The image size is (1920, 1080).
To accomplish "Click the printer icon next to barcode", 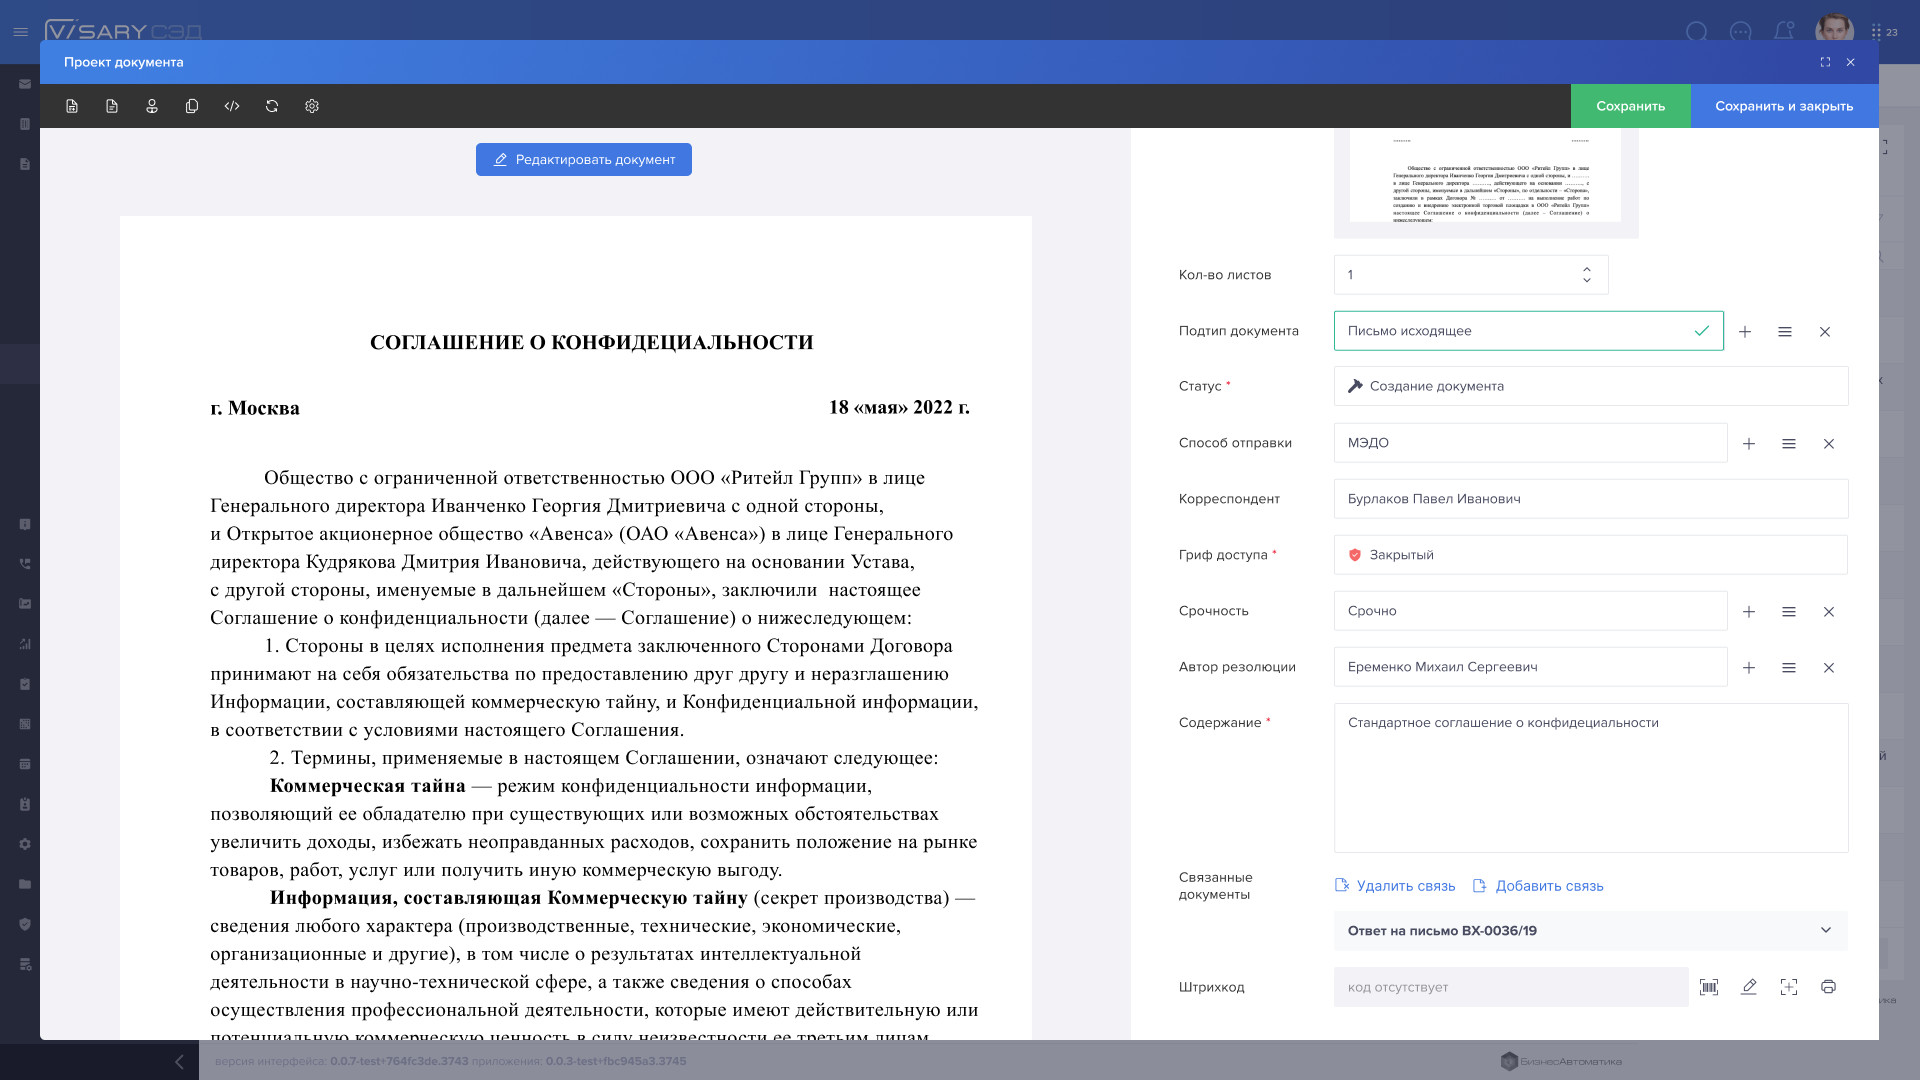I will [x=1828, y=987].
